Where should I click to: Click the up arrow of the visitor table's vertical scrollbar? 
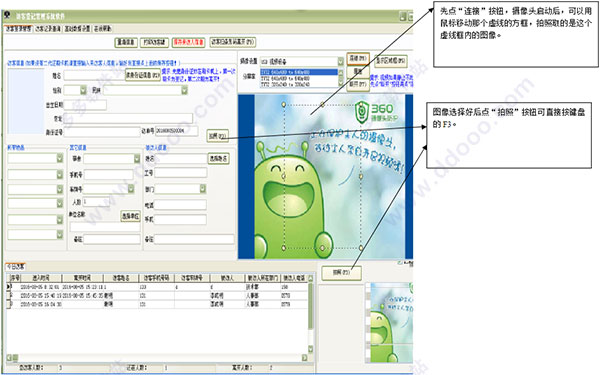(x=310, y=278)
